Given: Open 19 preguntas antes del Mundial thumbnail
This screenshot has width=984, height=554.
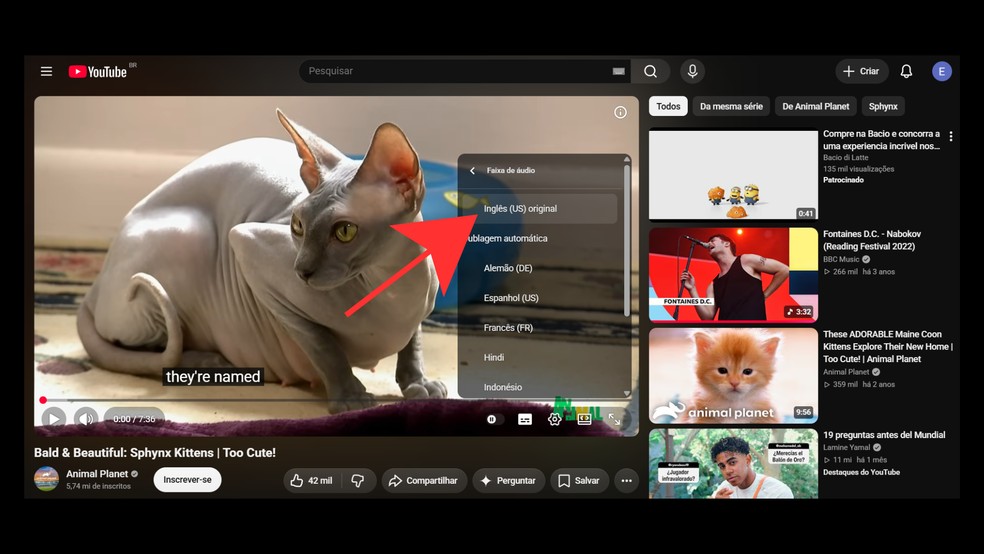Looking at the screenshot, I should [733, 464].
